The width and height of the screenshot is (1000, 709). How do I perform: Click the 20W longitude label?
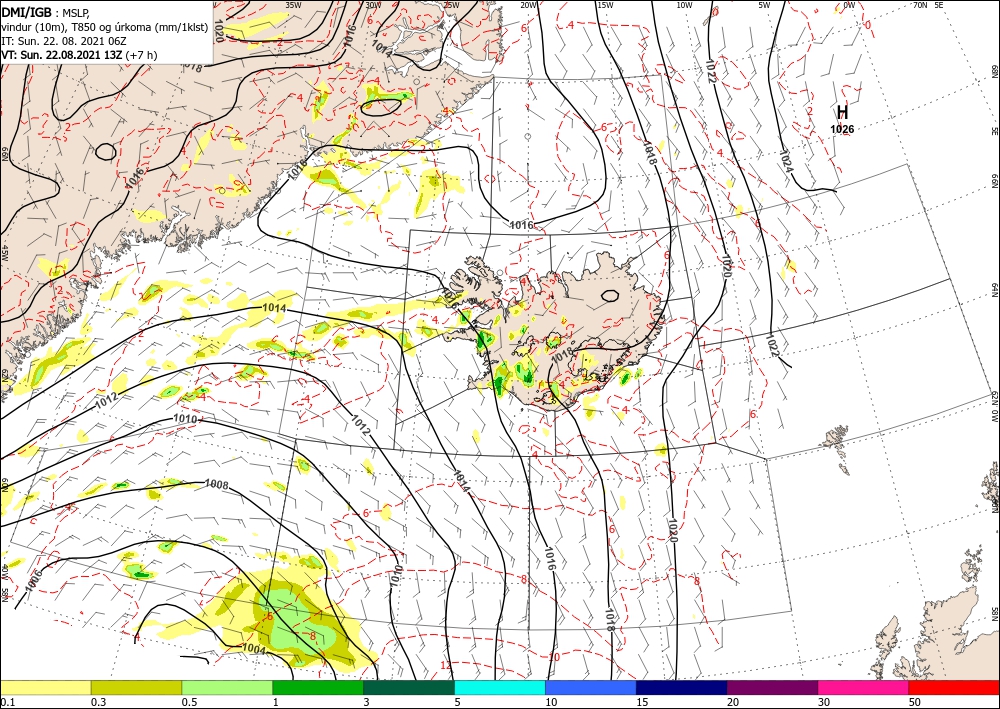pyautogui.click(x=528, y=5)
